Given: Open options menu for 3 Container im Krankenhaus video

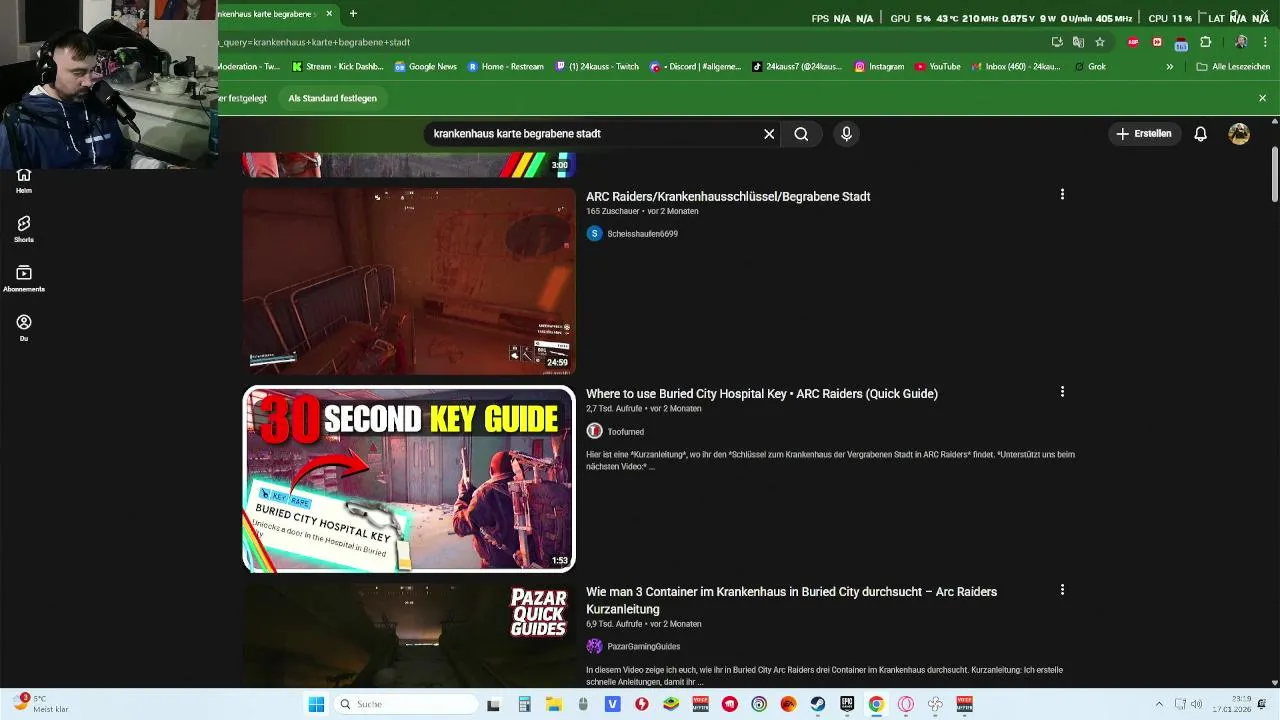Looking at the screenshot, I should pos(1062,590).
